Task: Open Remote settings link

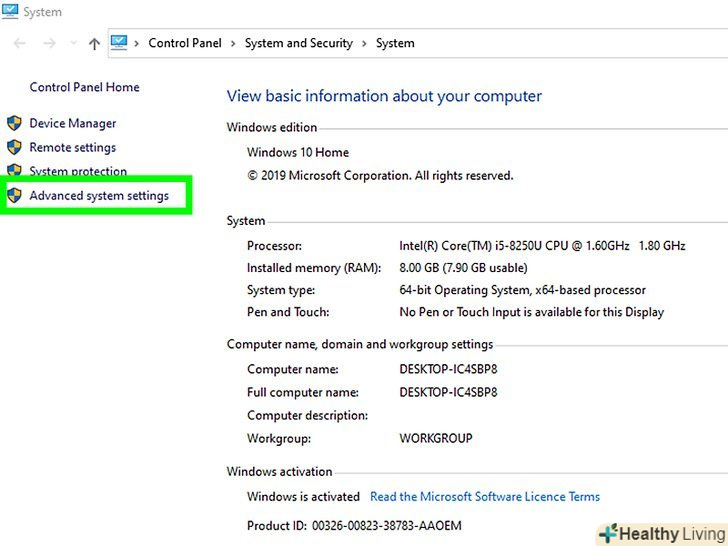Action: [x=73, y=148]
